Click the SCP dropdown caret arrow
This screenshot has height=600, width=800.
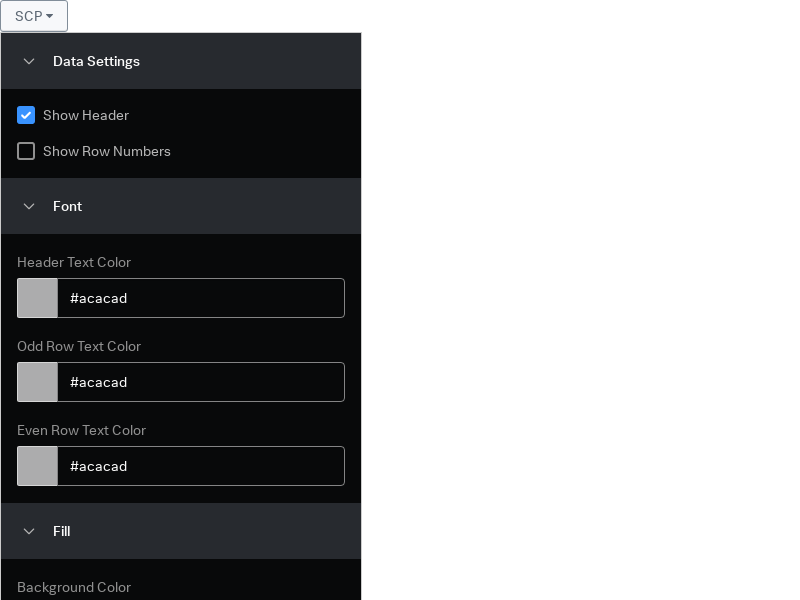(49, 16)
